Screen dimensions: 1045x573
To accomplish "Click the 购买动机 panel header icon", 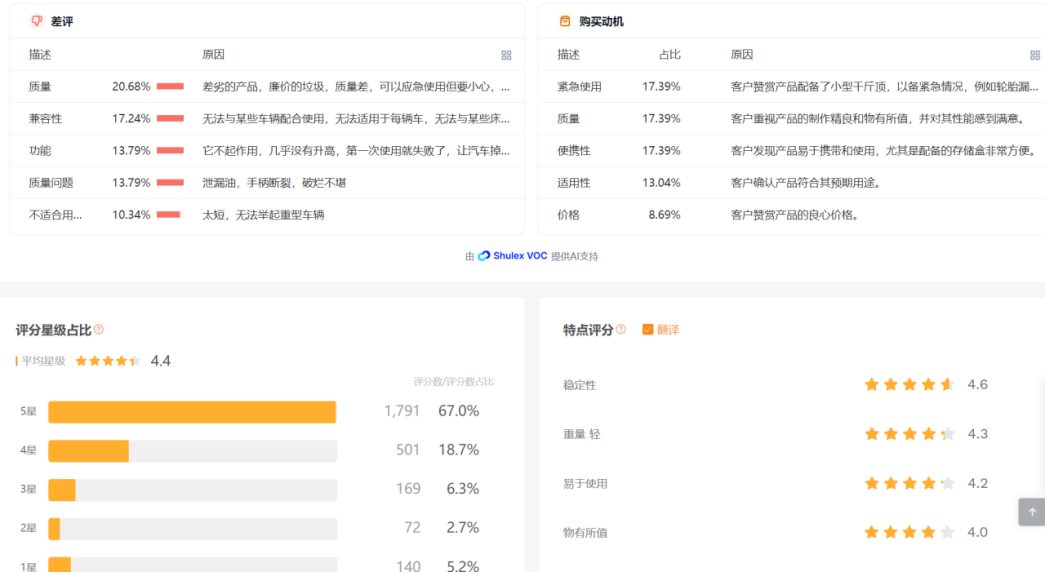I will (x=565, y=21).
